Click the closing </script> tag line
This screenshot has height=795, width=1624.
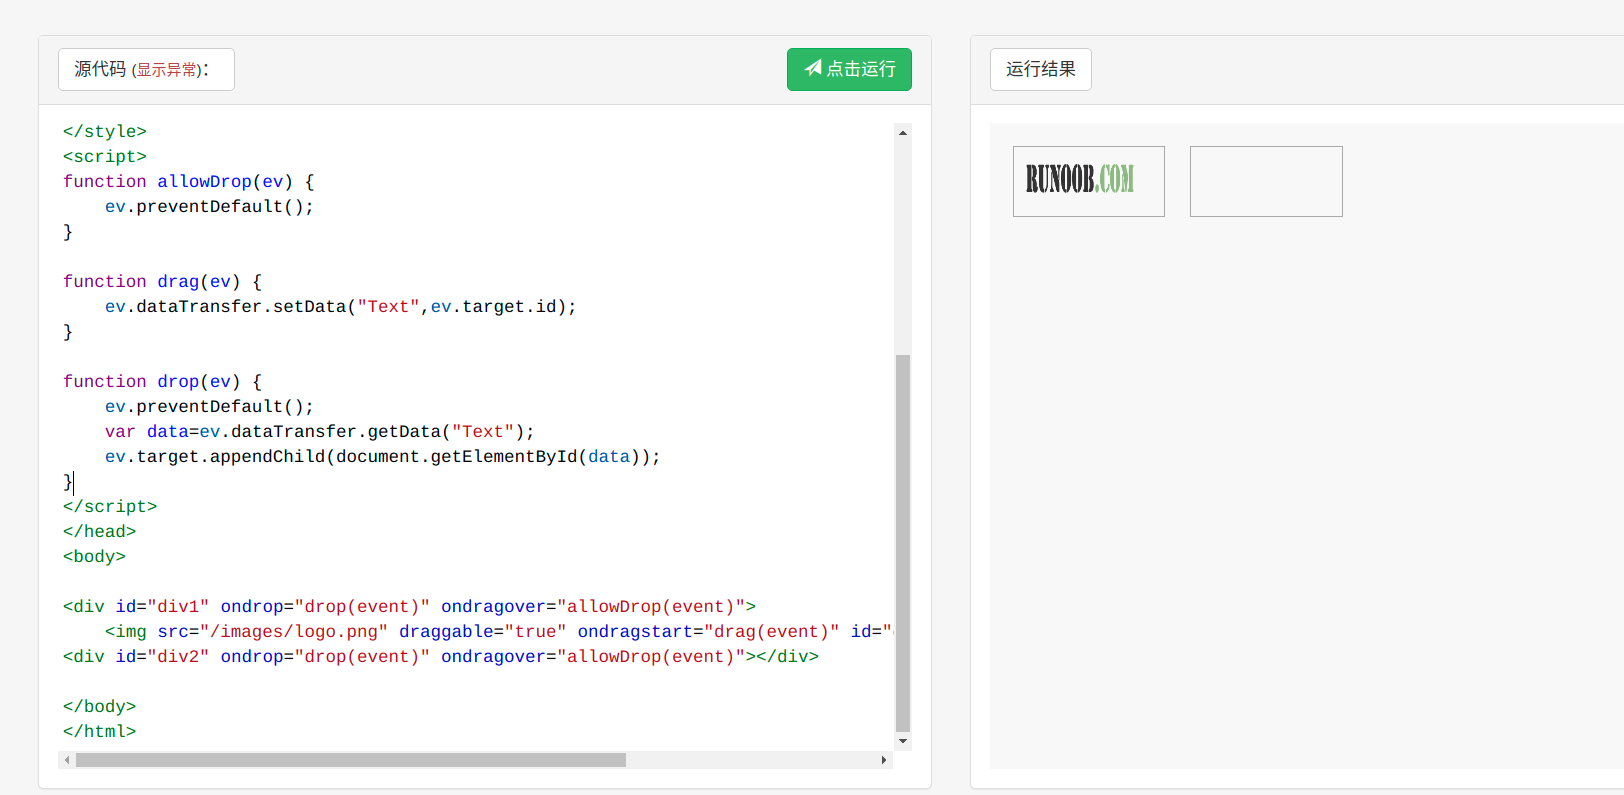point(110,506)
